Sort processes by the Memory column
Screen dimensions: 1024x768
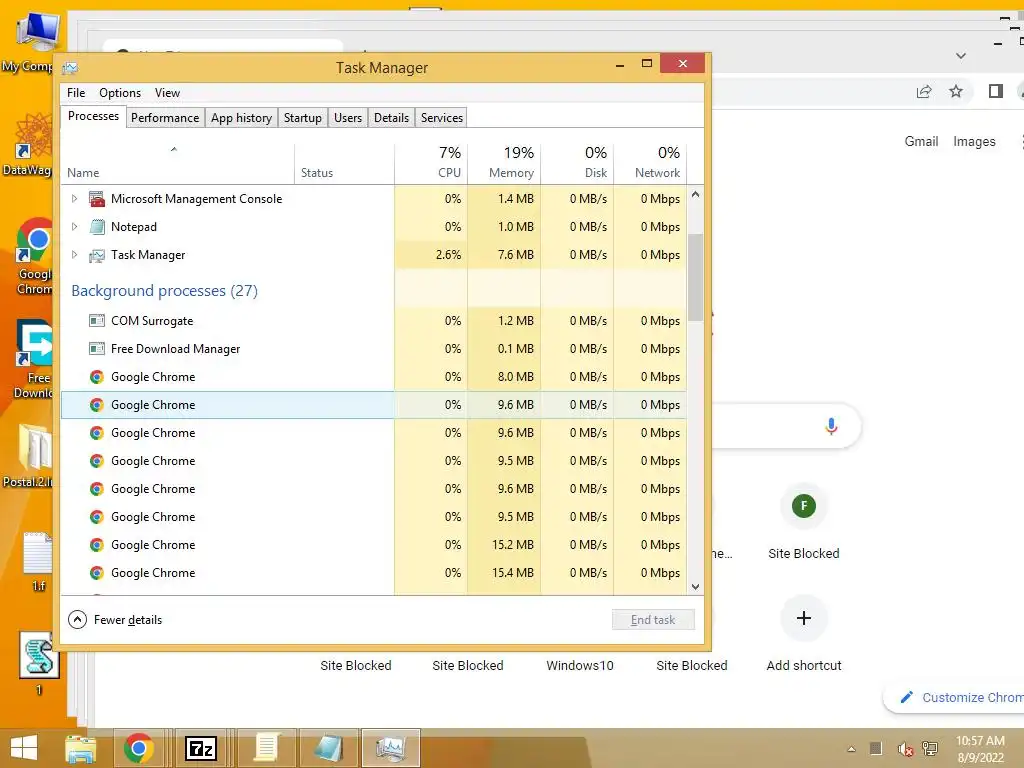pos(504,162)
